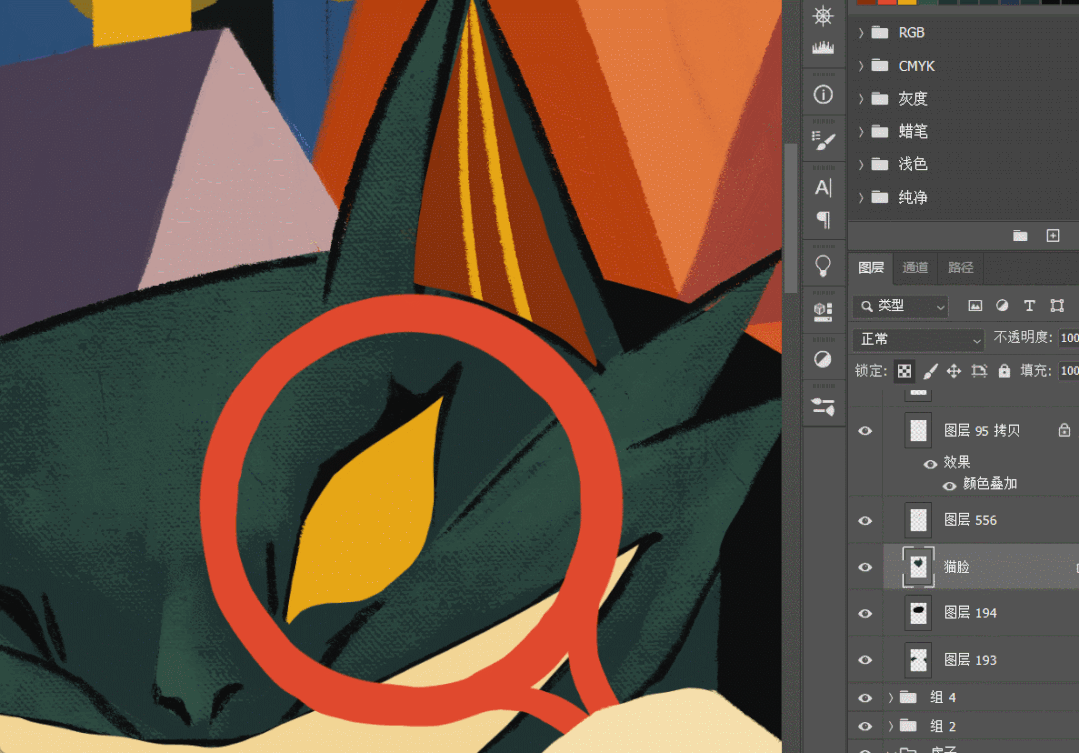Open the Character panel icon
This screenshot has height=753, width=1079.
click(x=823, y=187)
